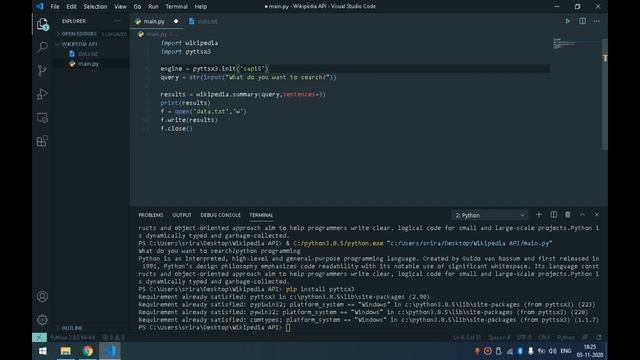
Task: Select the Terminal panel tab
Action: click(261, 215)
